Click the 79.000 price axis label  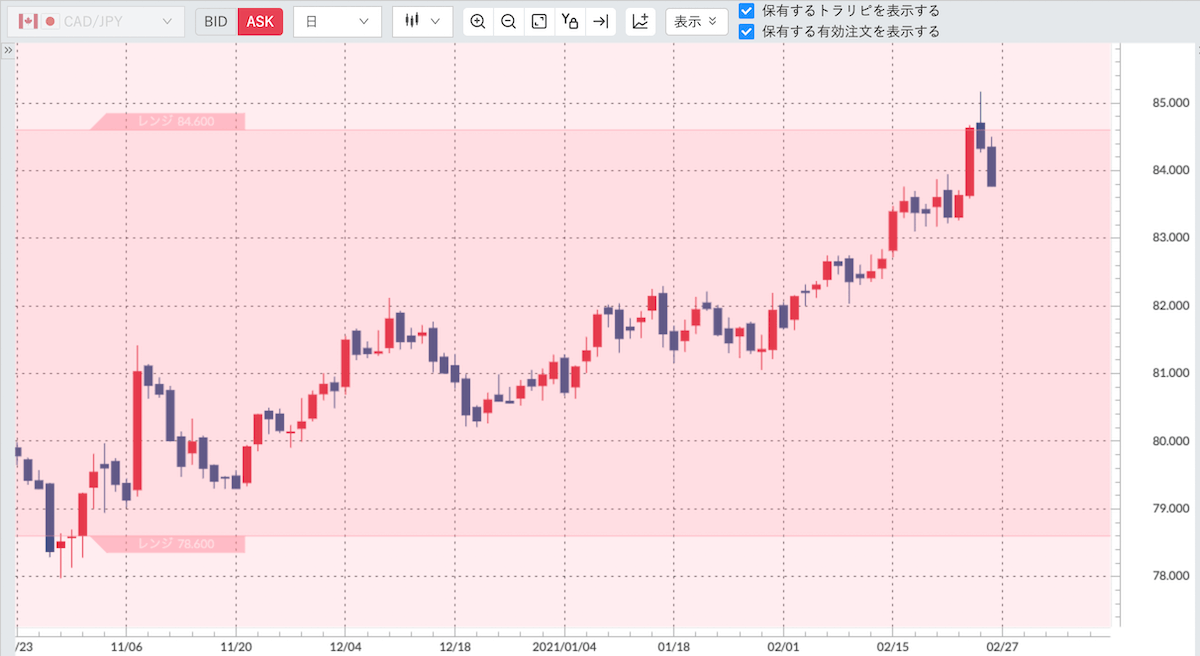[x=1170, y=509]
